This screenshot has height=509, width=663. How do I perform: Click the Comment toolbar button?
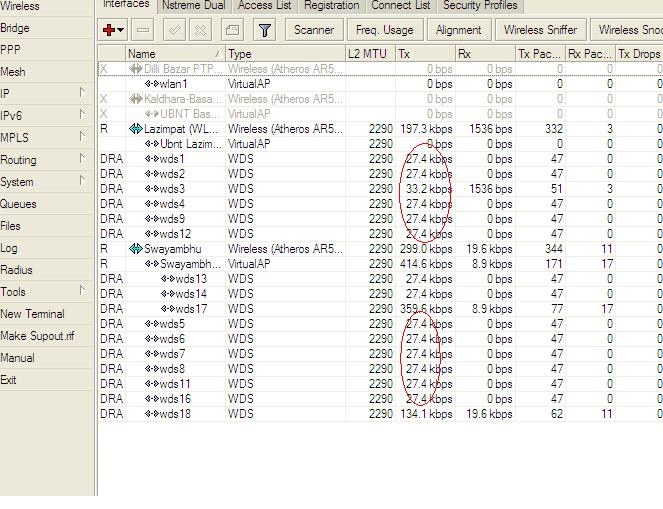(232, 30)
